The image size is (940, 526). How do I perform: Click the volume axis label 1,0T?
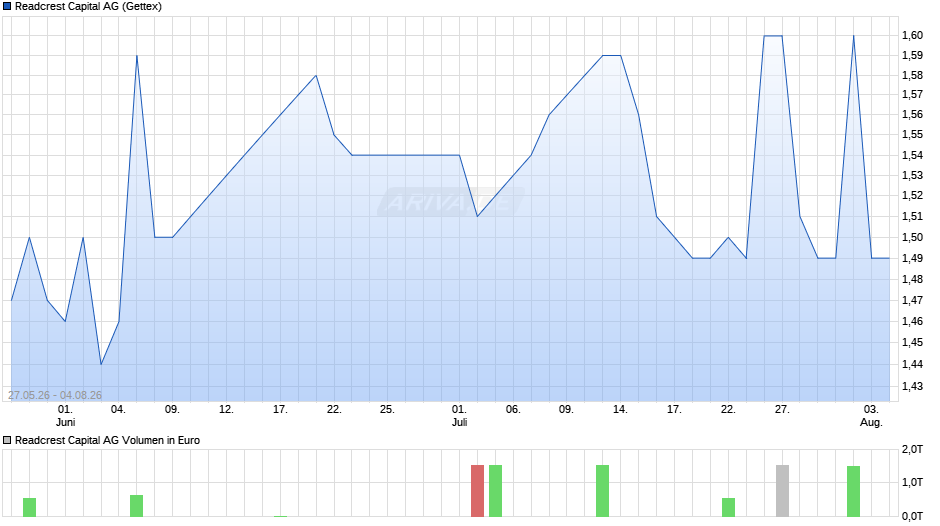point(912,482)
